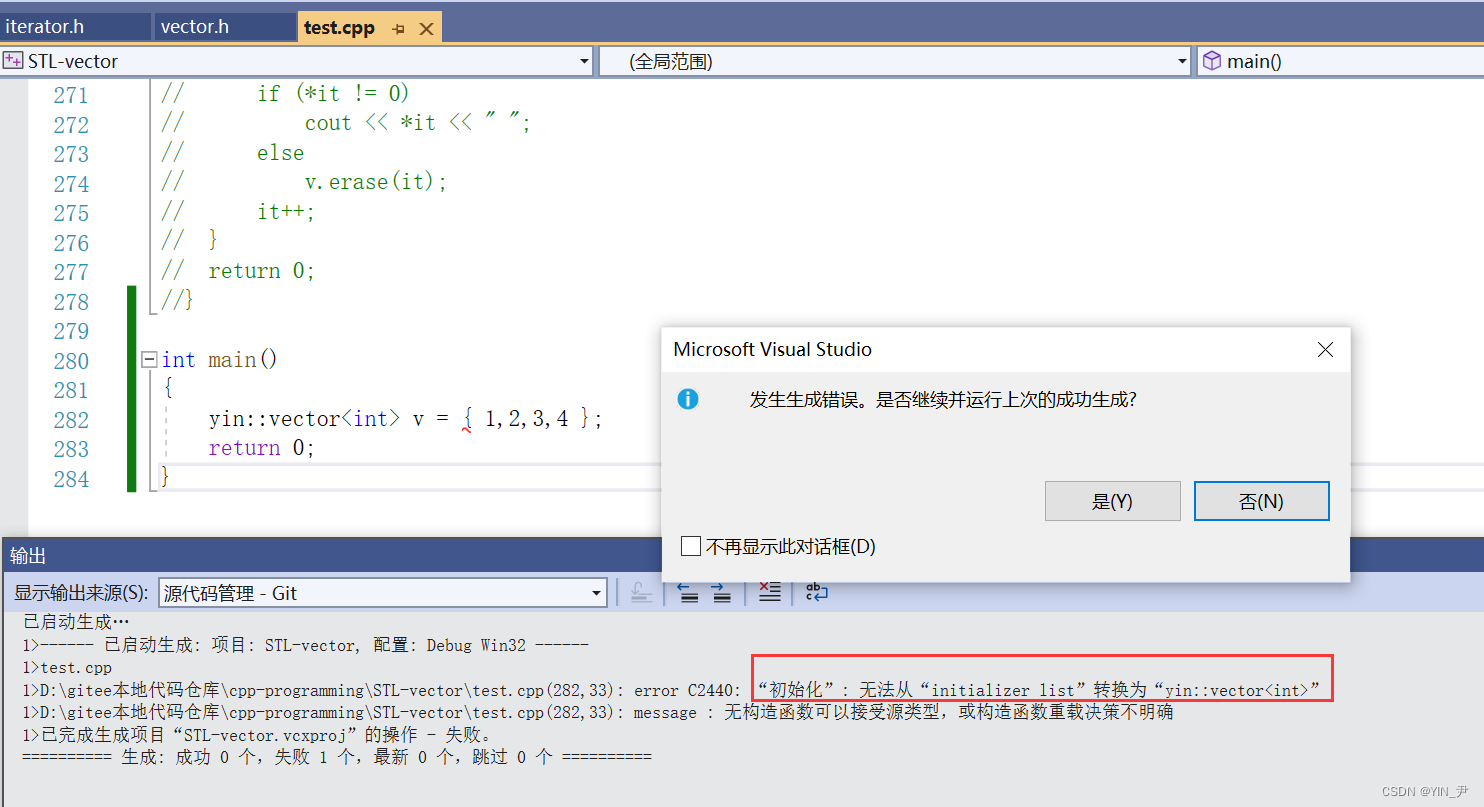Check the '不再显示此对话框' checkbox
This screenshot has height=807, width=1484.
(x=691, y=546)
